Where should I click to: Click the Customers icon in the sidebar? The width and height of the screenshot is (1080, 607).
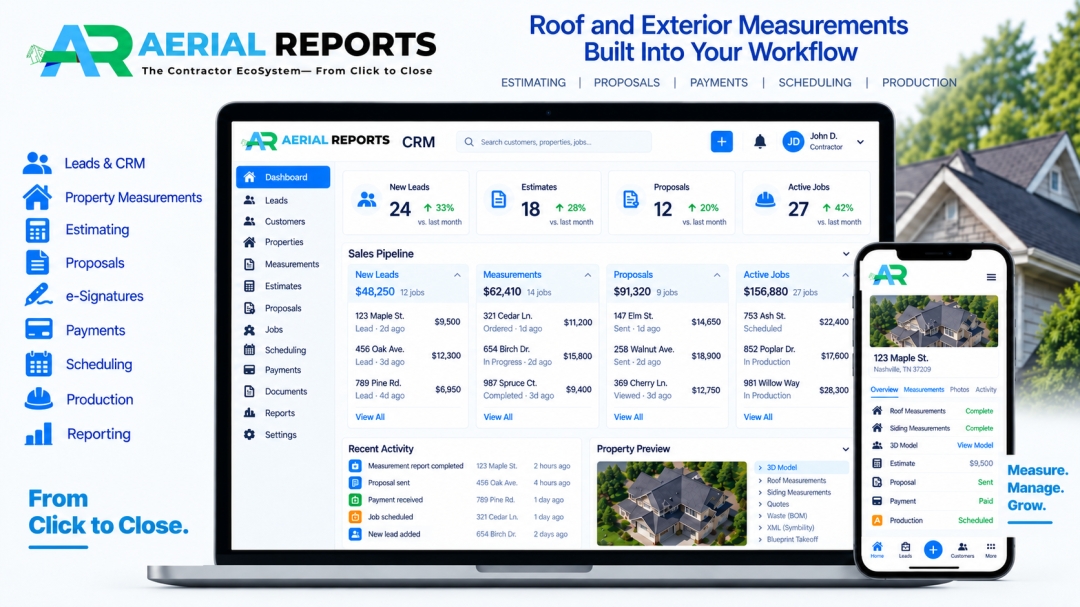click(x=249, y=221)
